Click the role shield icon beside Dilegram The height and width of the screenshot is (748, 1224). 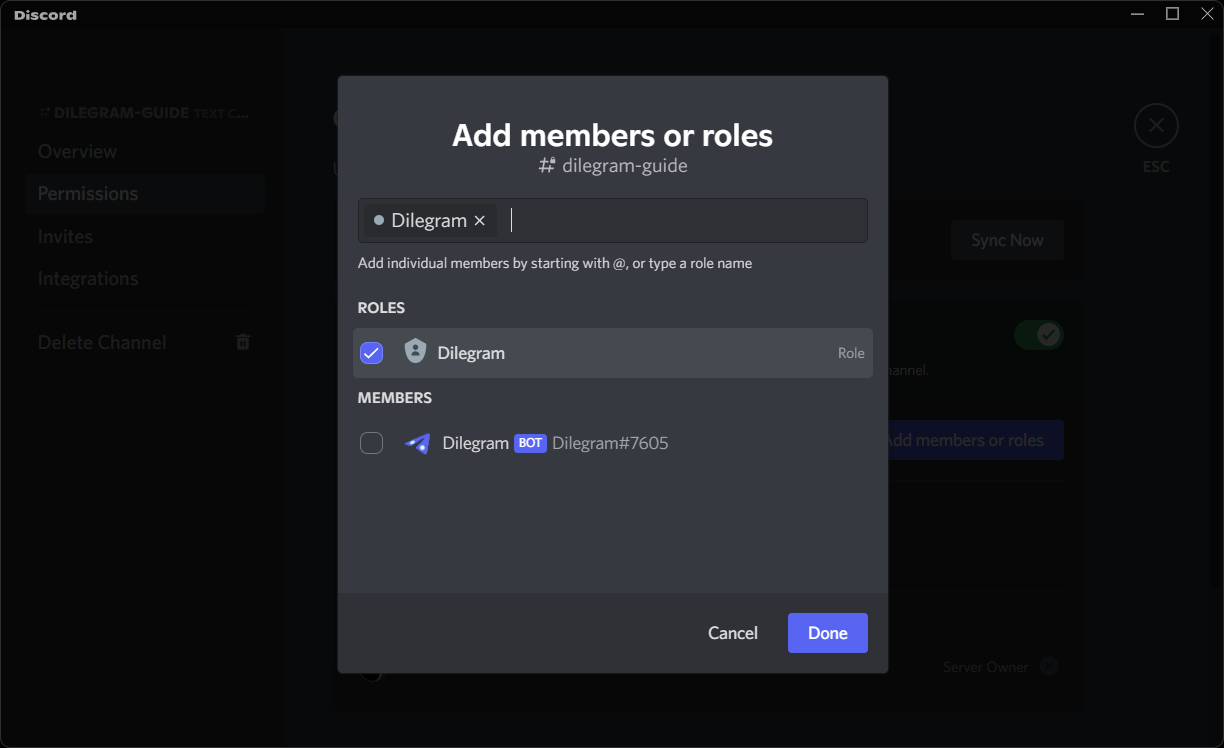pyautogui.click(x=415, y=352)
